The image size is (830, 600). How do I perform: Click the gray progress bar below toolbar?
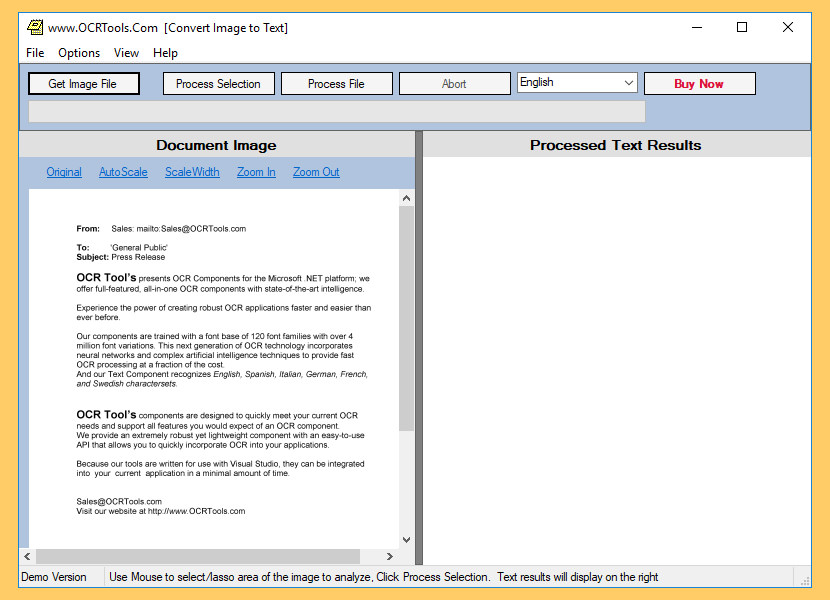coord(337,112)
